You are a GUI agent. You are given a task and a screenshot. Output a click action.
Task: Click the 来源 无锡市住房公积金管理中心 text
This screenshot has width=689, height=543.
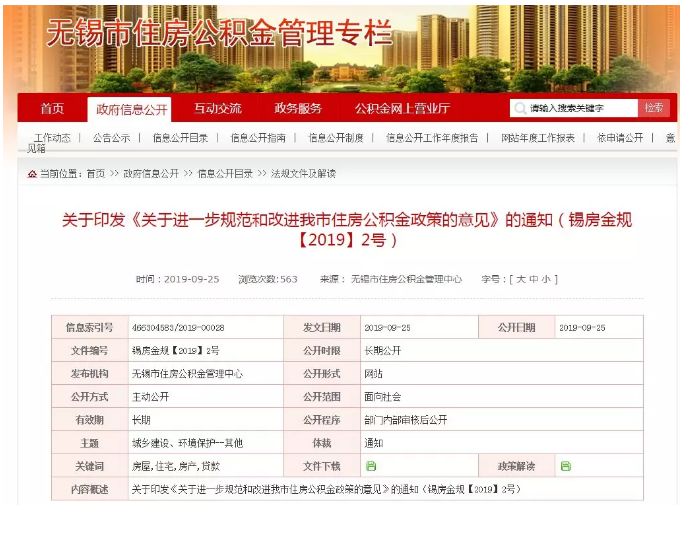[x=391, y=279]
